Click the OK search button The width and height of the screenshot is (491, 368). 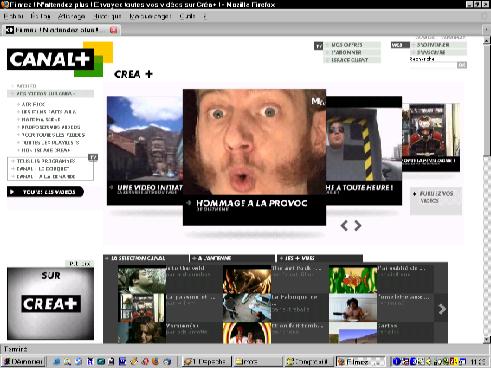pos(462,65)
